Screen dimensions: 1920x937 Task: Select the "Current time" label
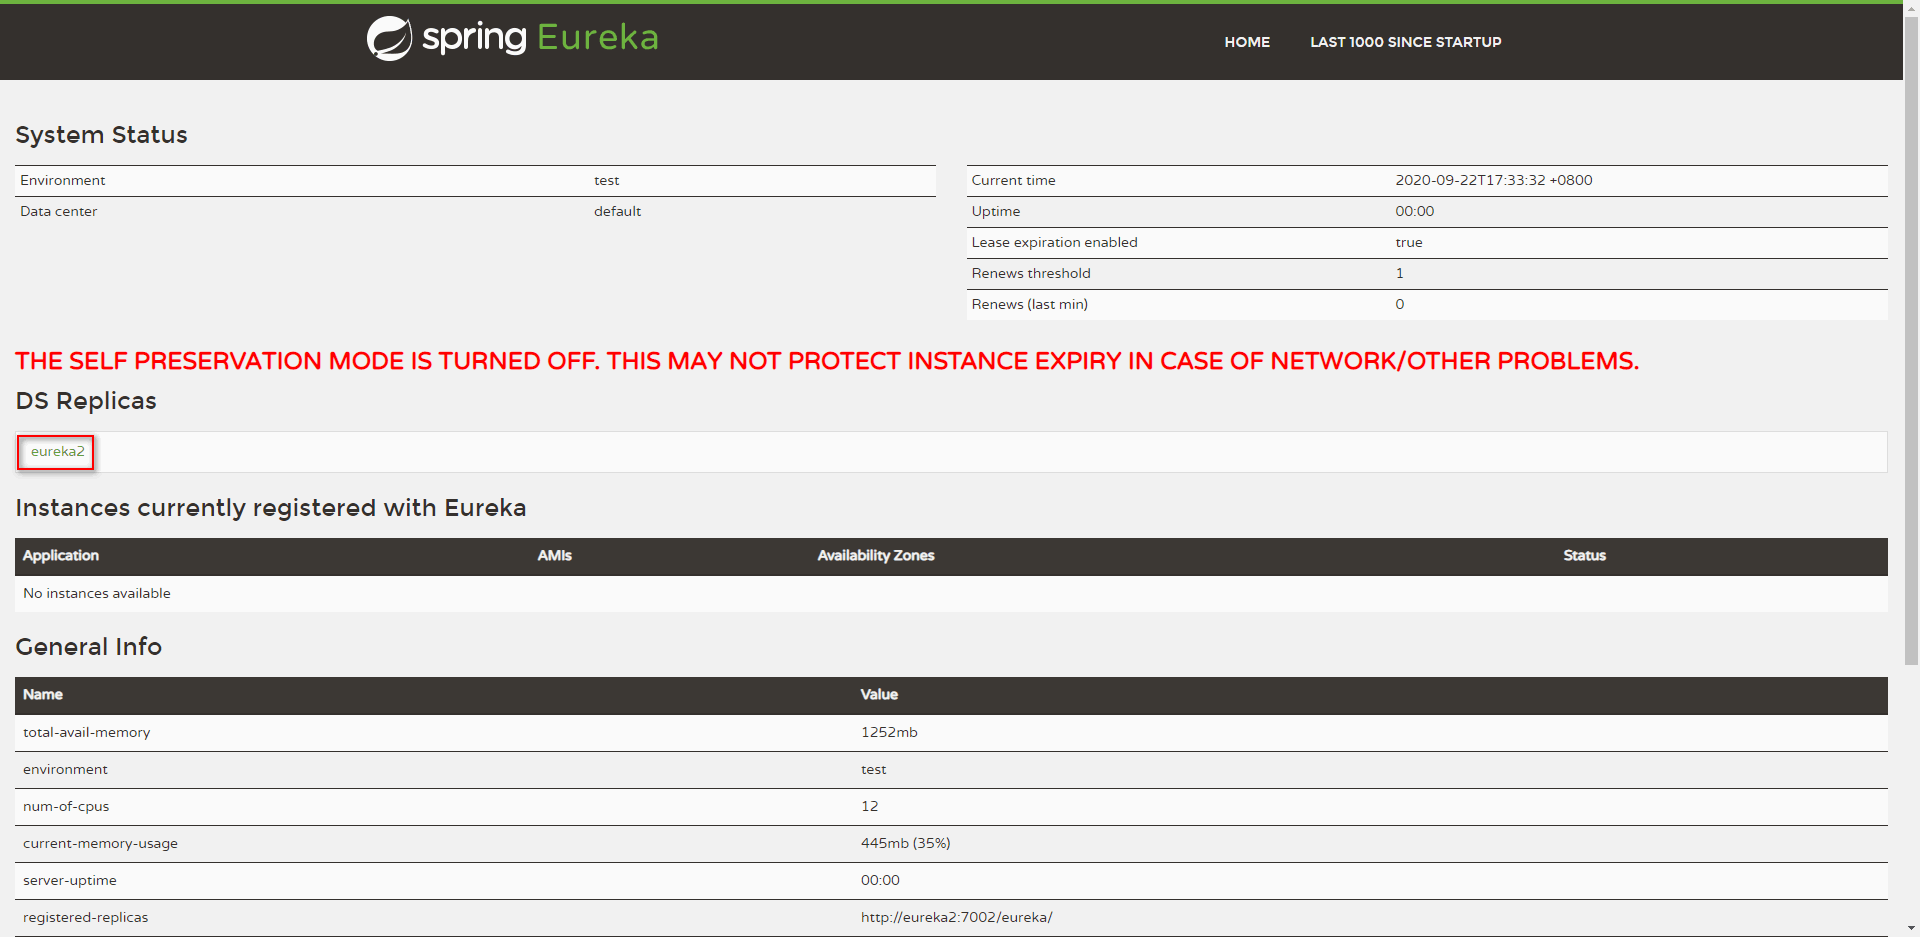pyautogui.click(x=1014, y=181)
